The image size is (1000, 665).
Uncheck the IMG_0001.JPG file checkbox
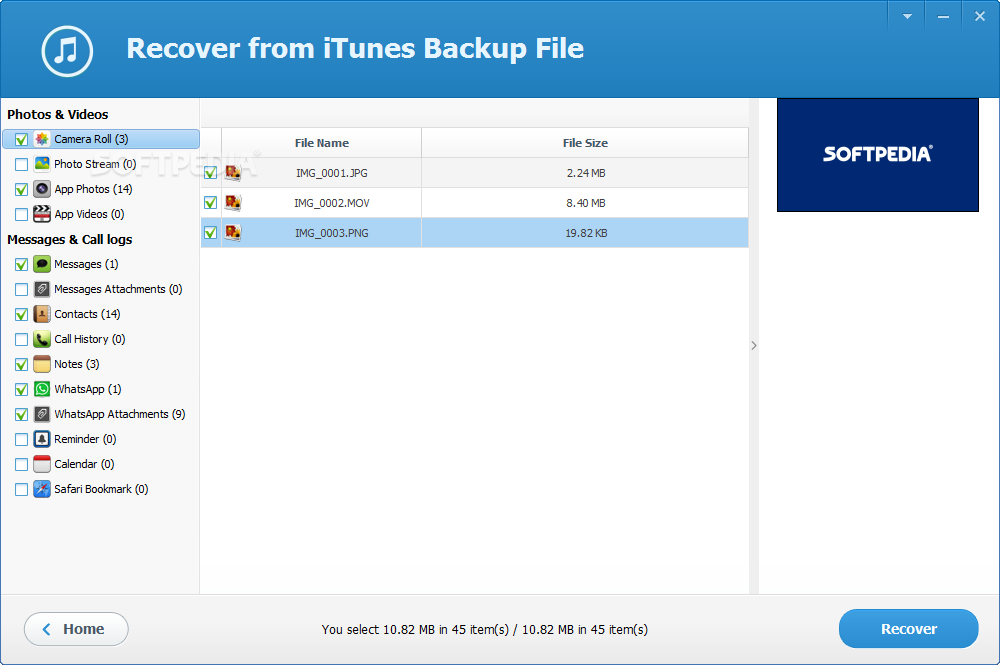pyautogui.click(x=210, y=173)
